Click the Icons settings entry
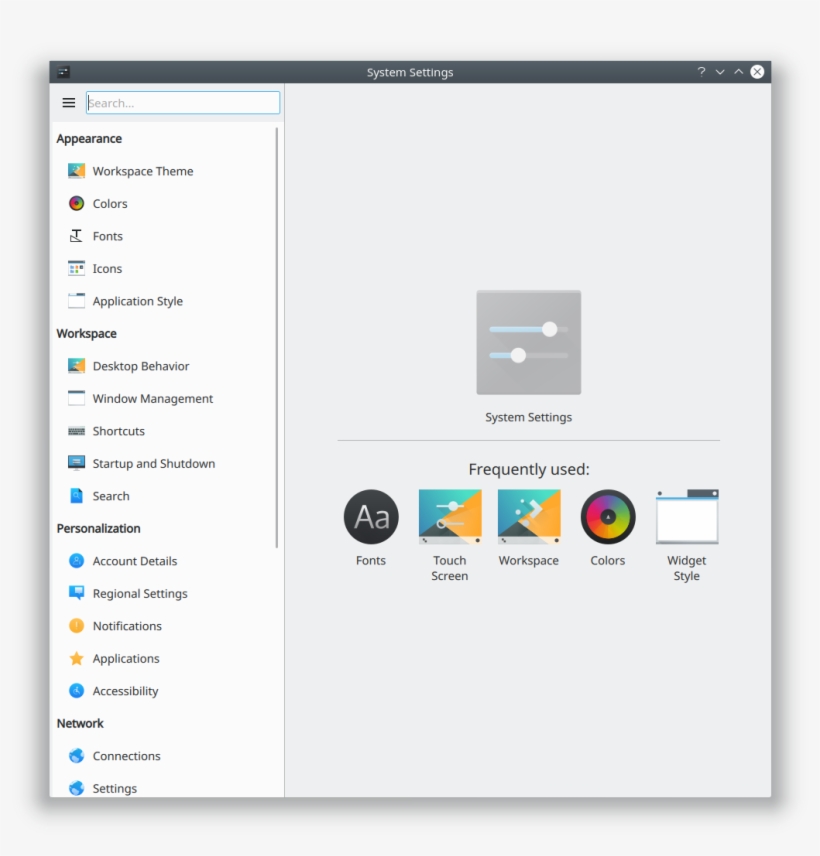820x856 pixels. [106, 268]
